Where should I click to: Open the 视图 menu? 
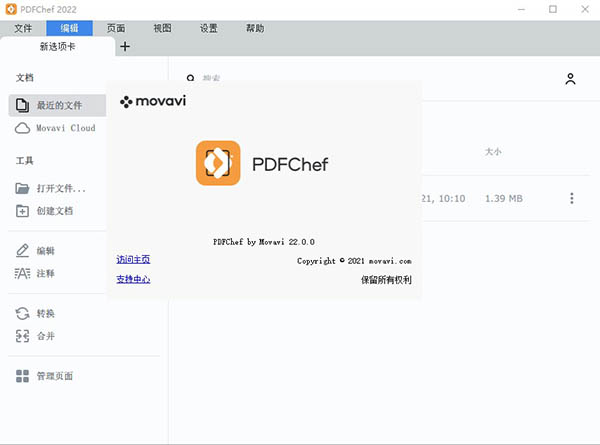click(x=162, y=28)
